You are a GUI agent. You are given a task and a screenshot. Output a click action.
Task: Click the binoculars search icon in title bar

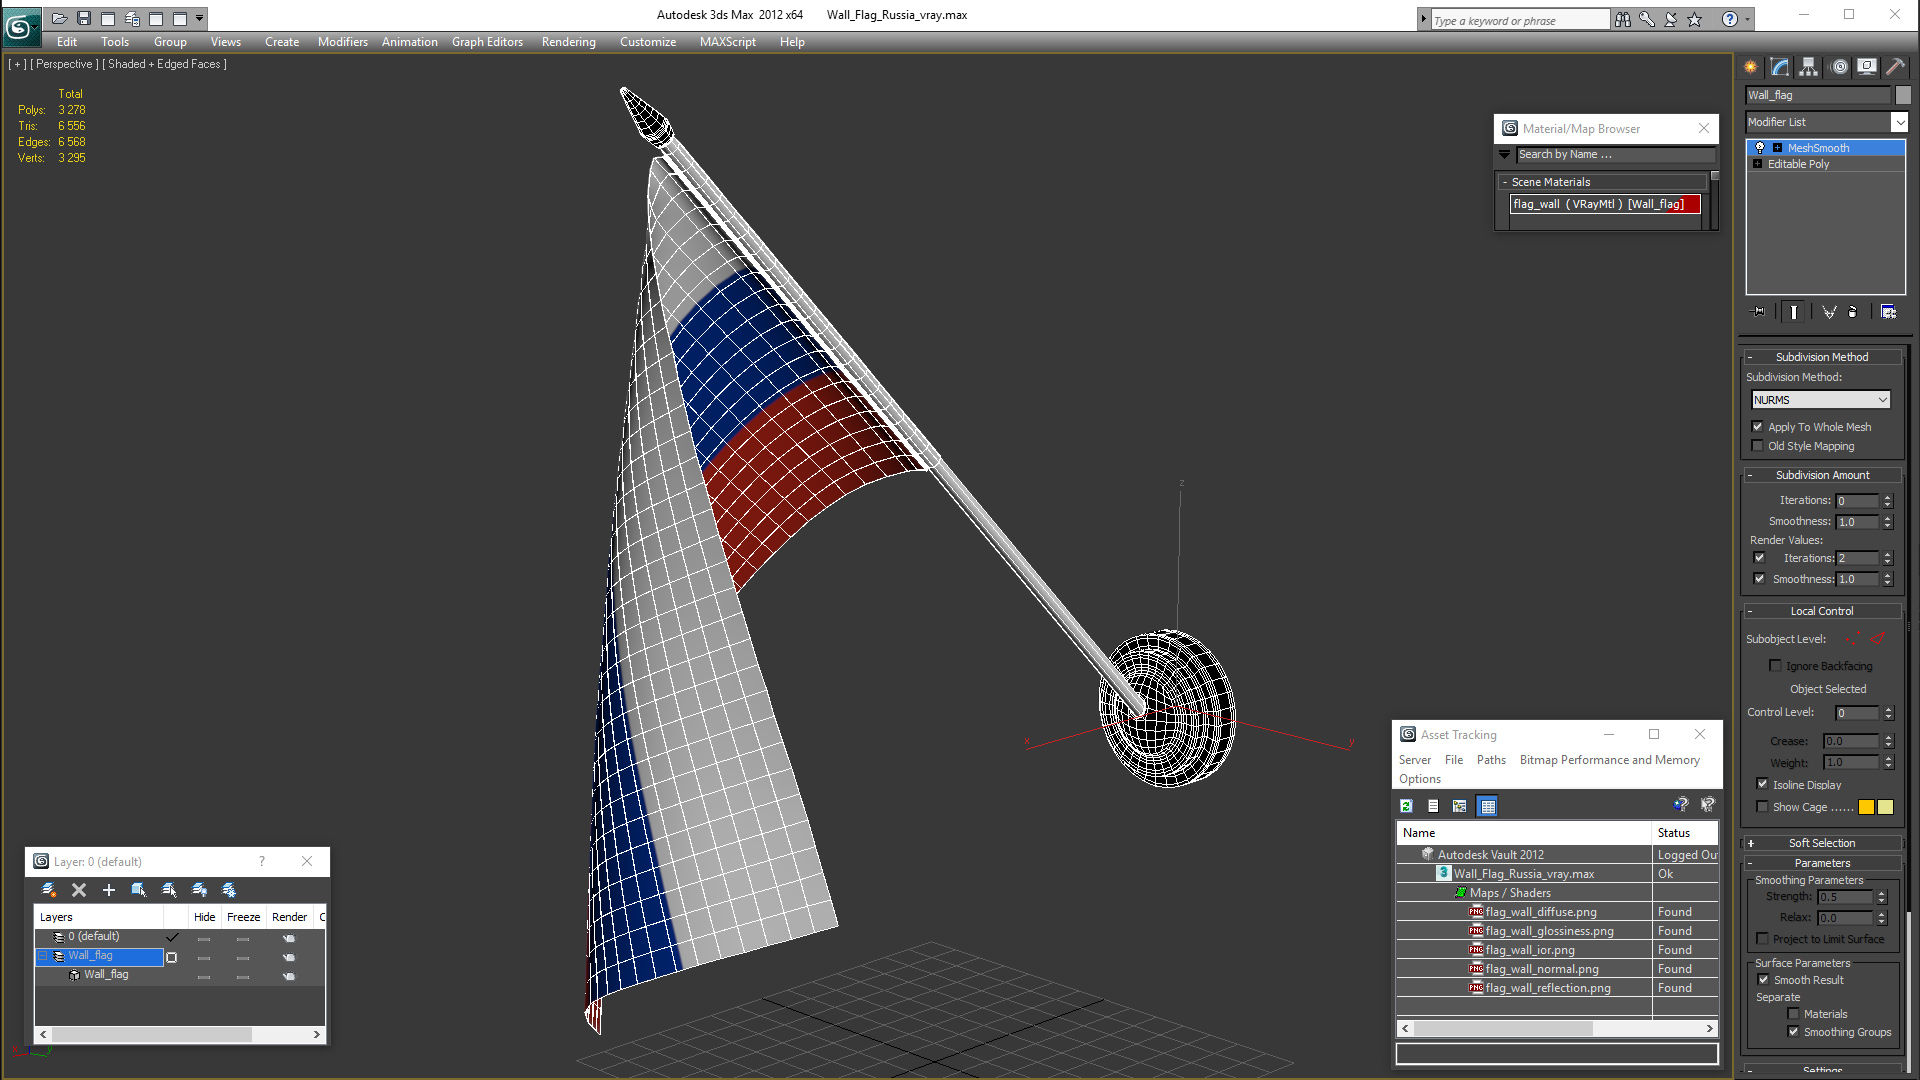[x=1622, y=19]
